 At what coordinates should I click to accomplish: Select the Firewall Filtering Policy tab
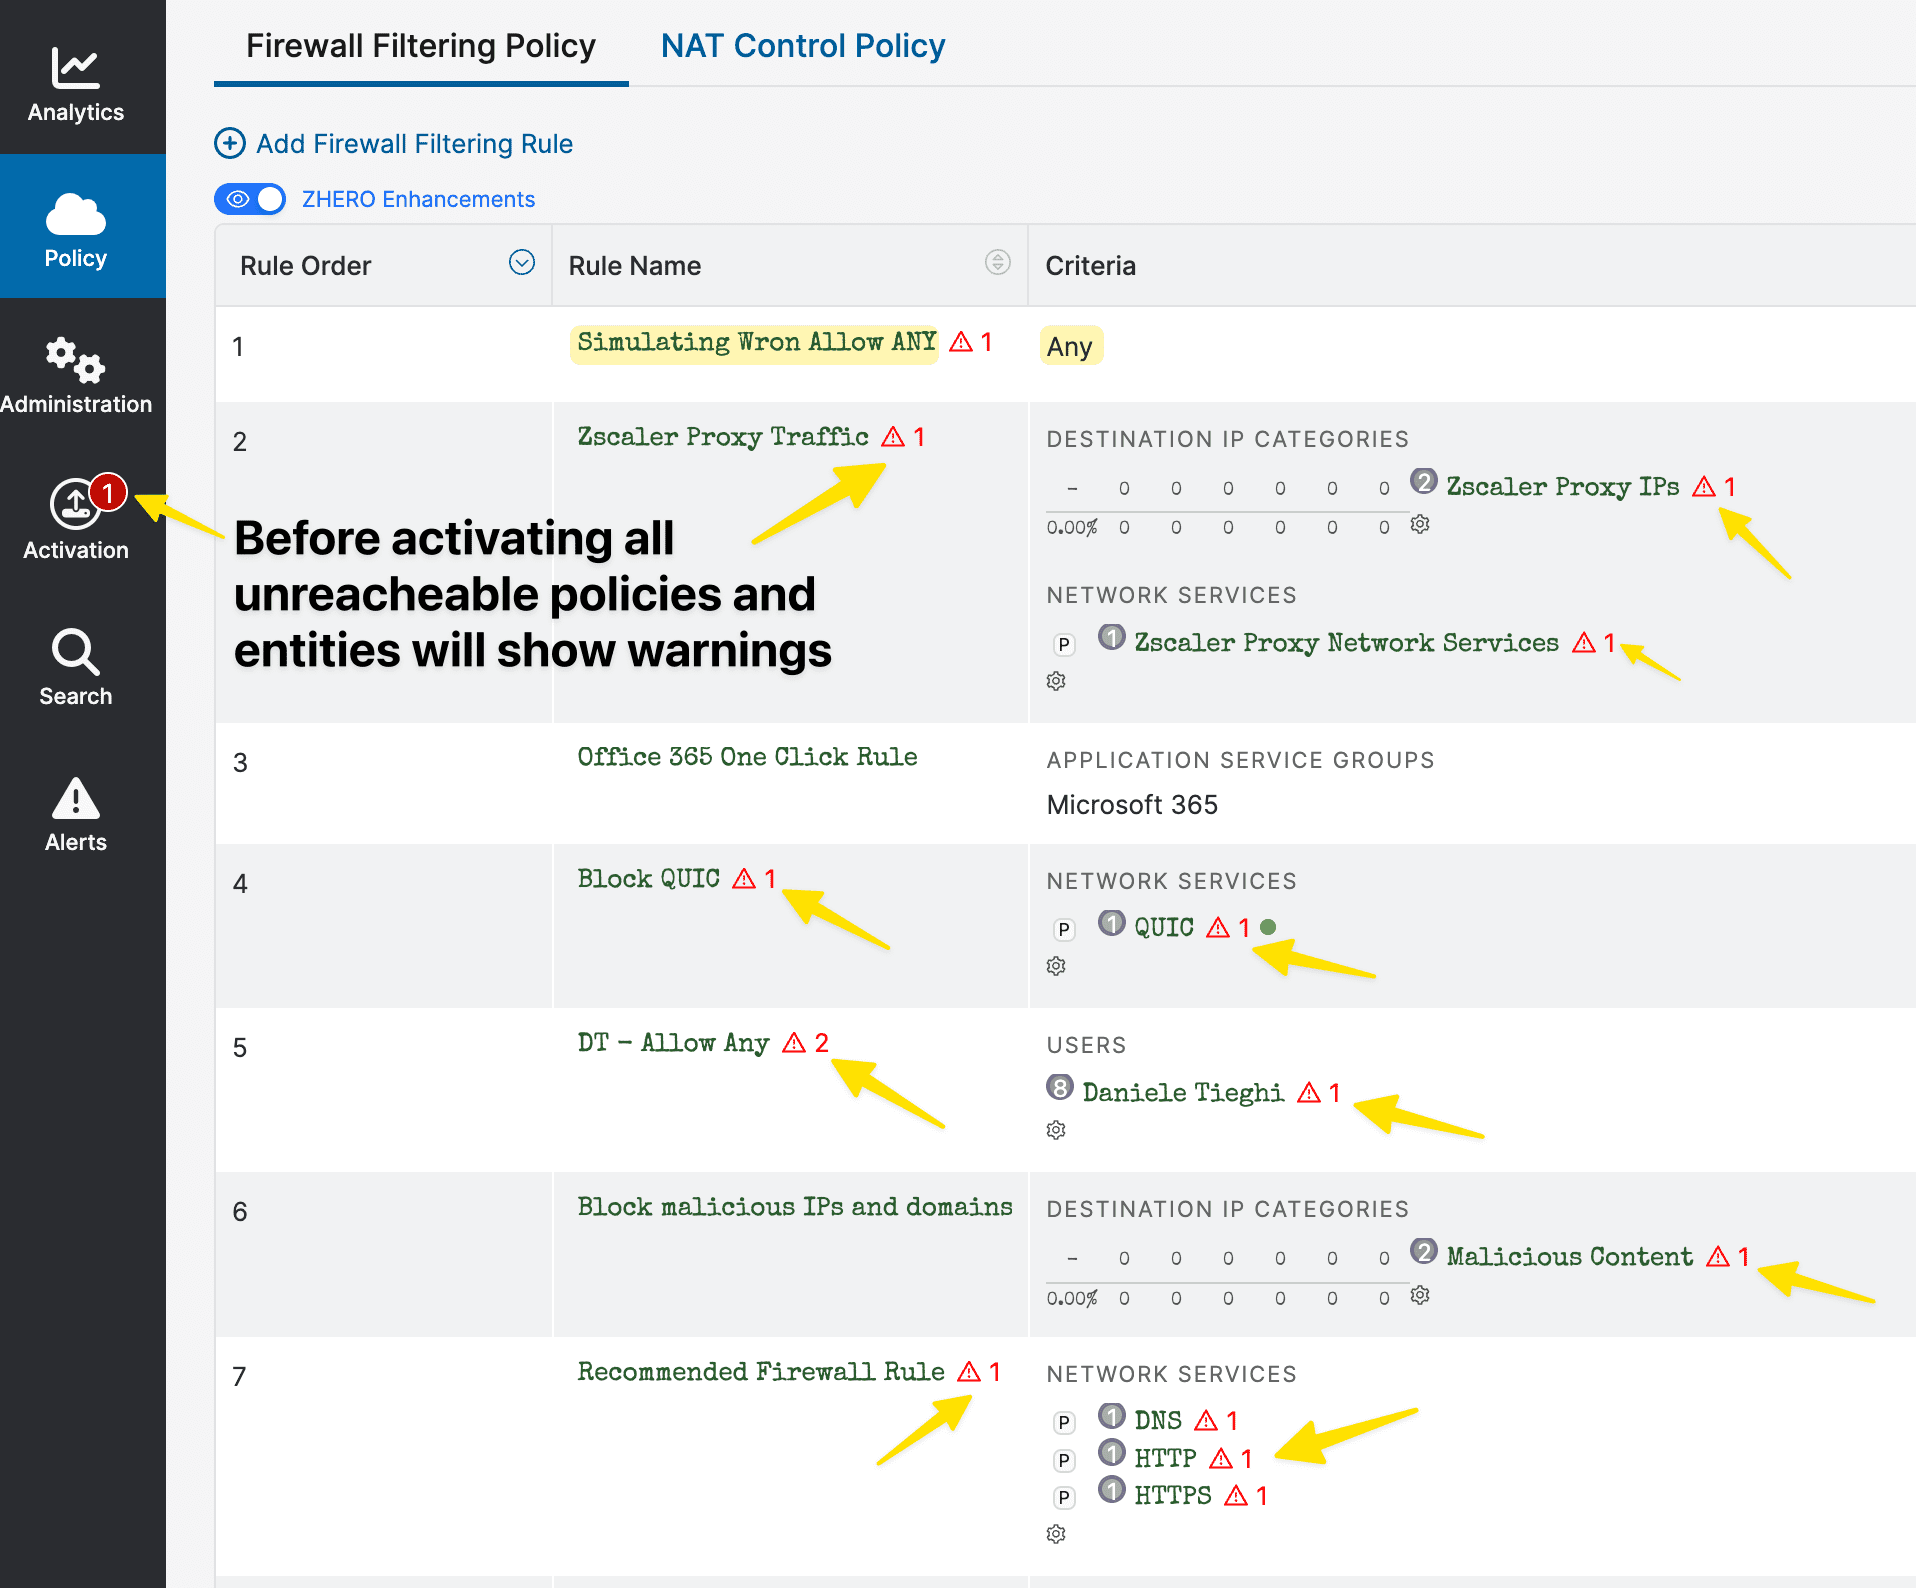tap(420, 46)
